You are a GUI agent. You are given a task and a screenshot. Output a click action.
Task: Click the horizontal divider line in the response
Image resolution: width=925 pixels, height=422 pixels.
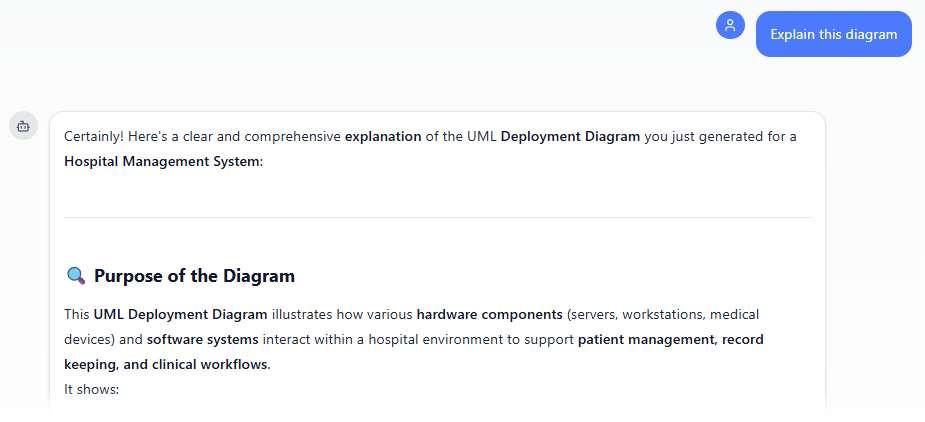click(437, 217)
